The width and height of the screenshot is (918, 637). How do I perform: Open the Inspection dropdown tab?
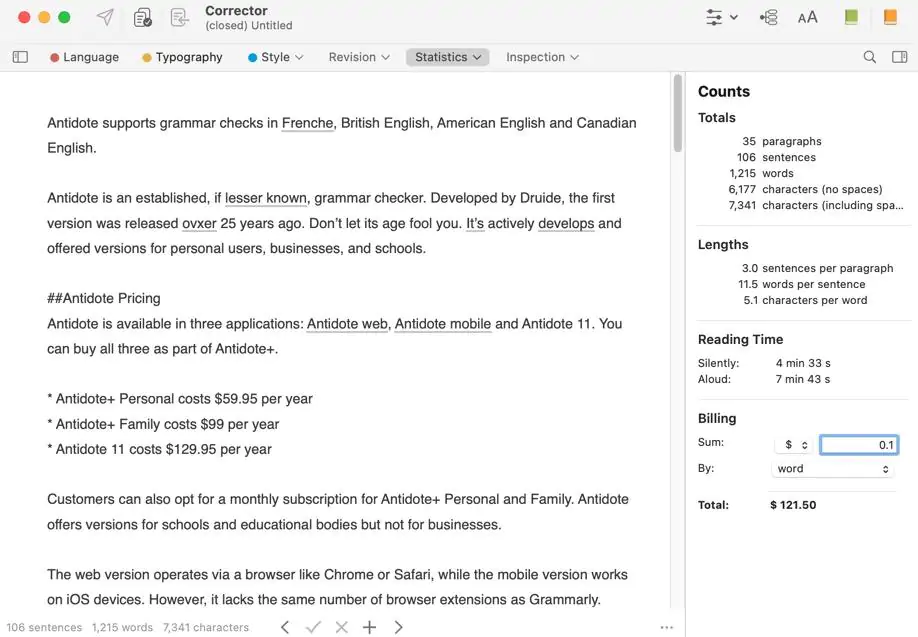542,57
